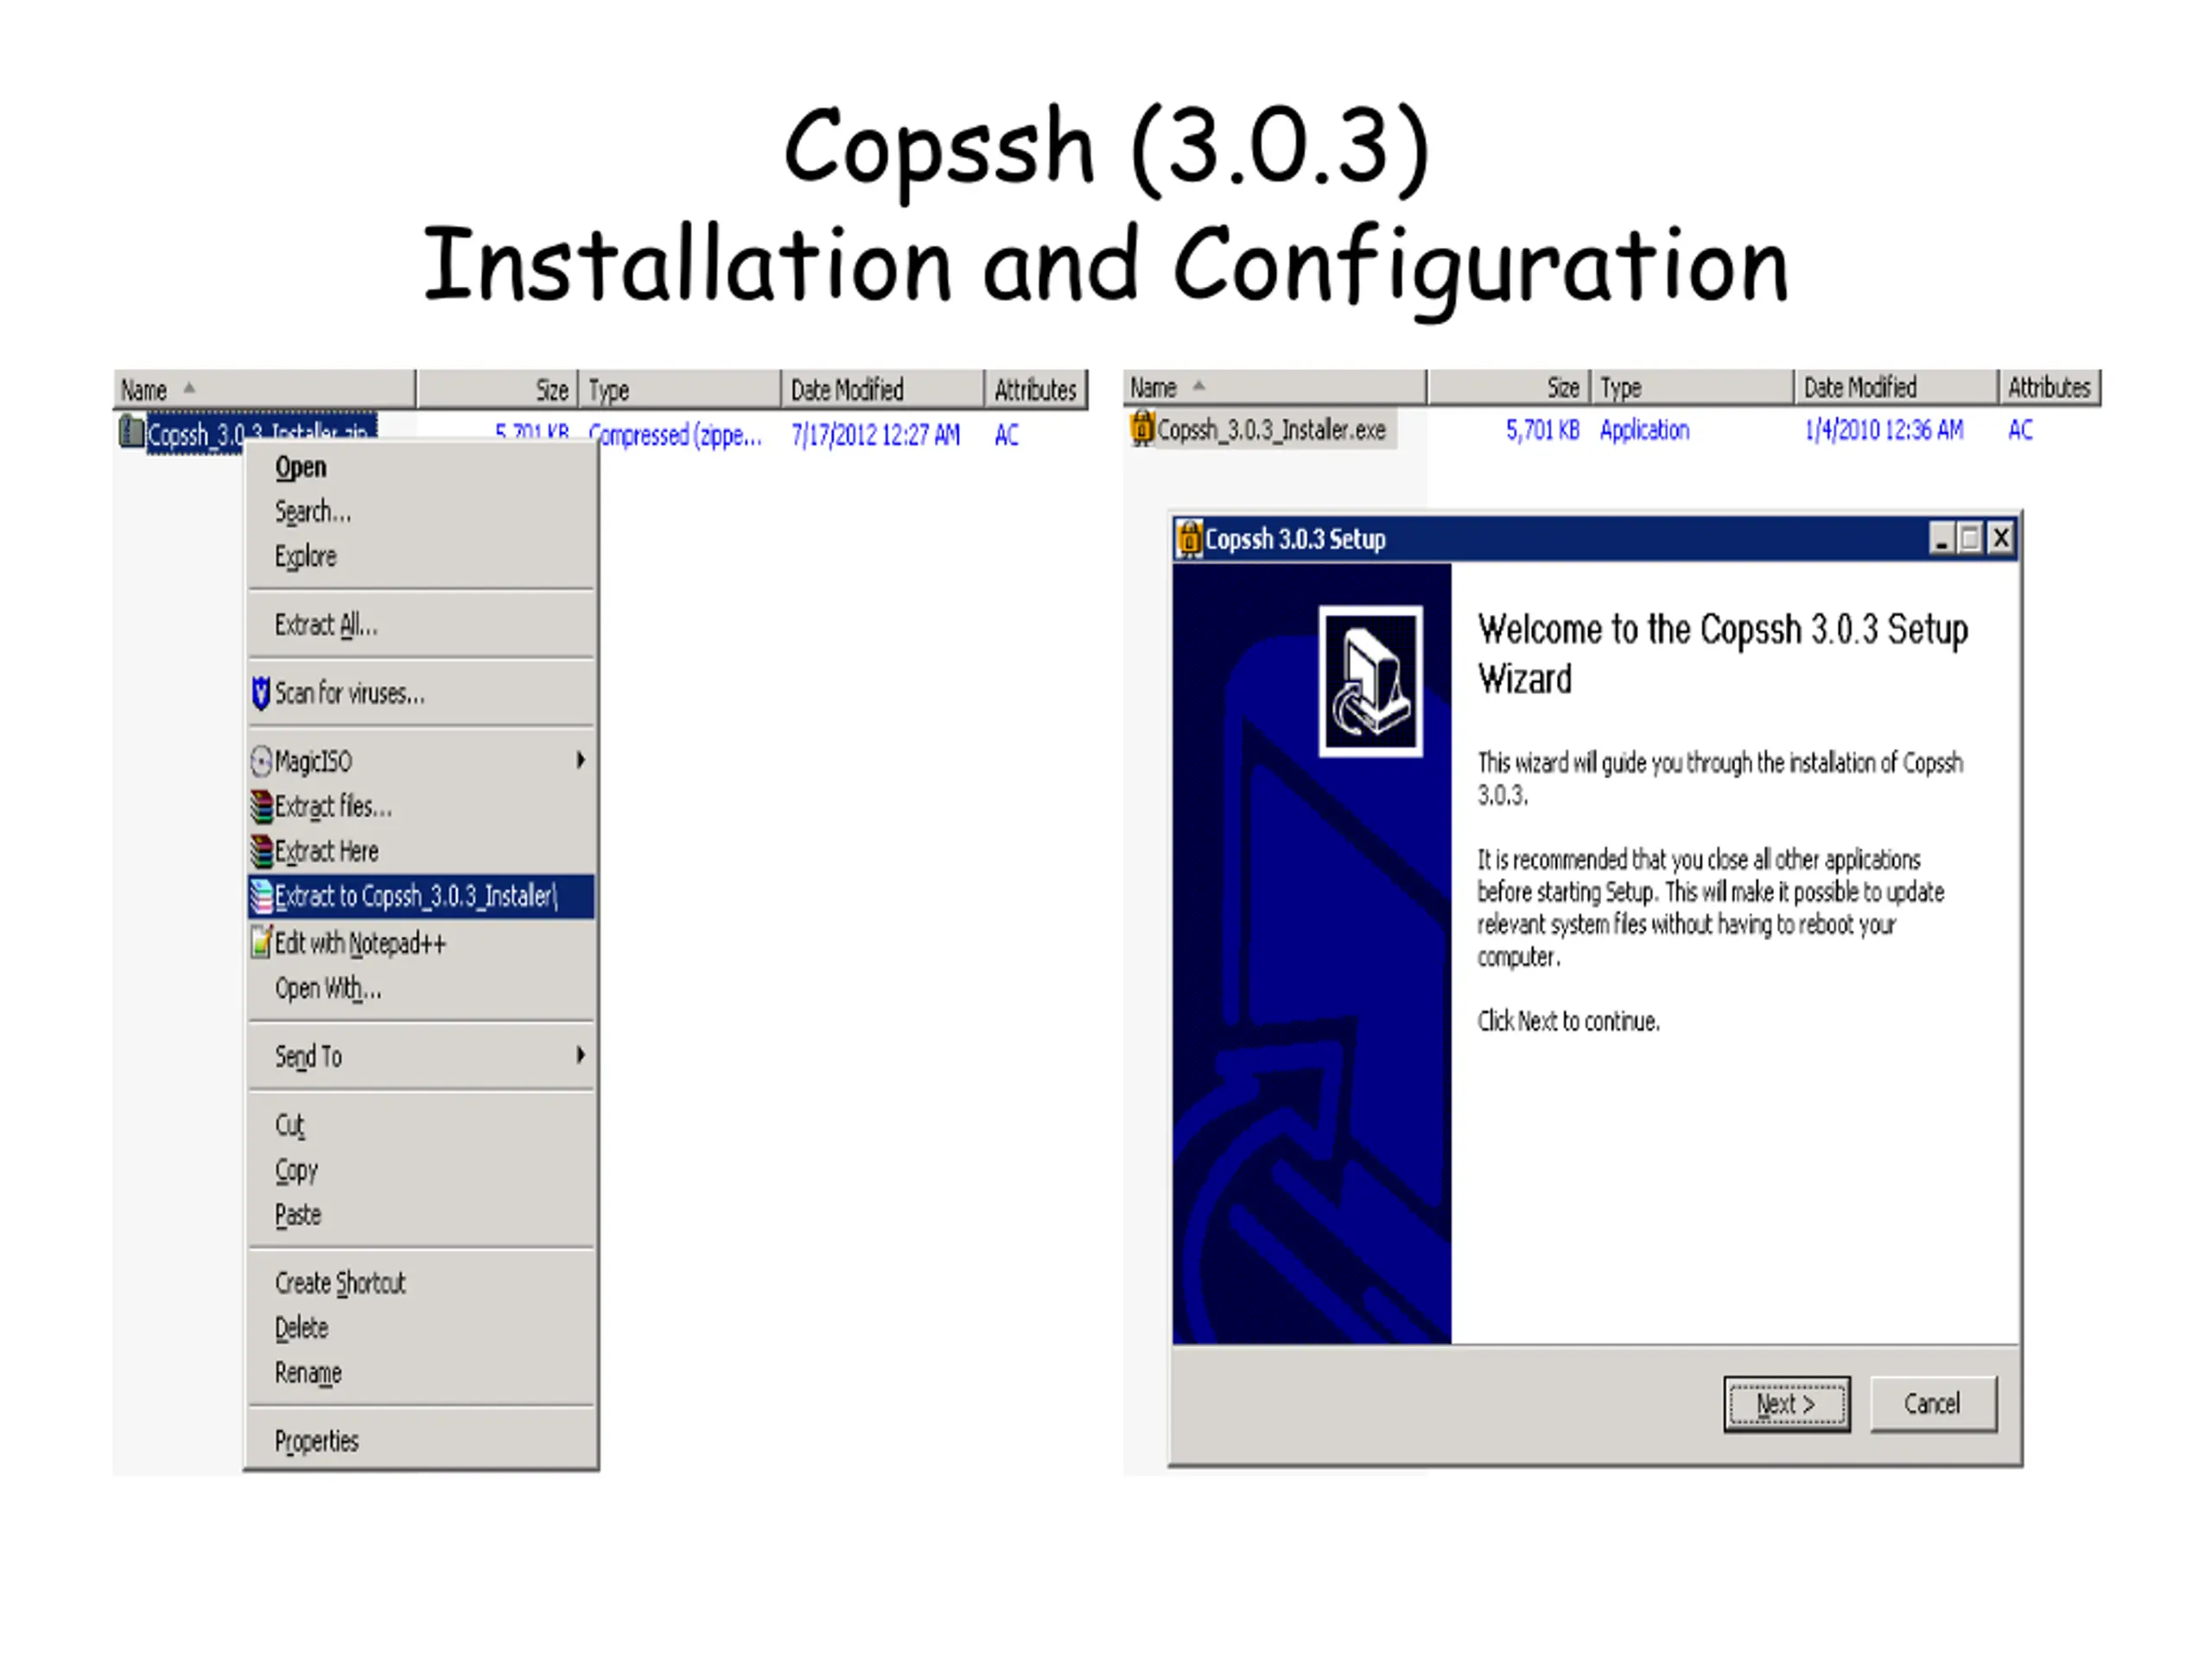Sort by Type column in left file list
2212x1659 pixels.
pyautogui.click(x=680, y=389)
